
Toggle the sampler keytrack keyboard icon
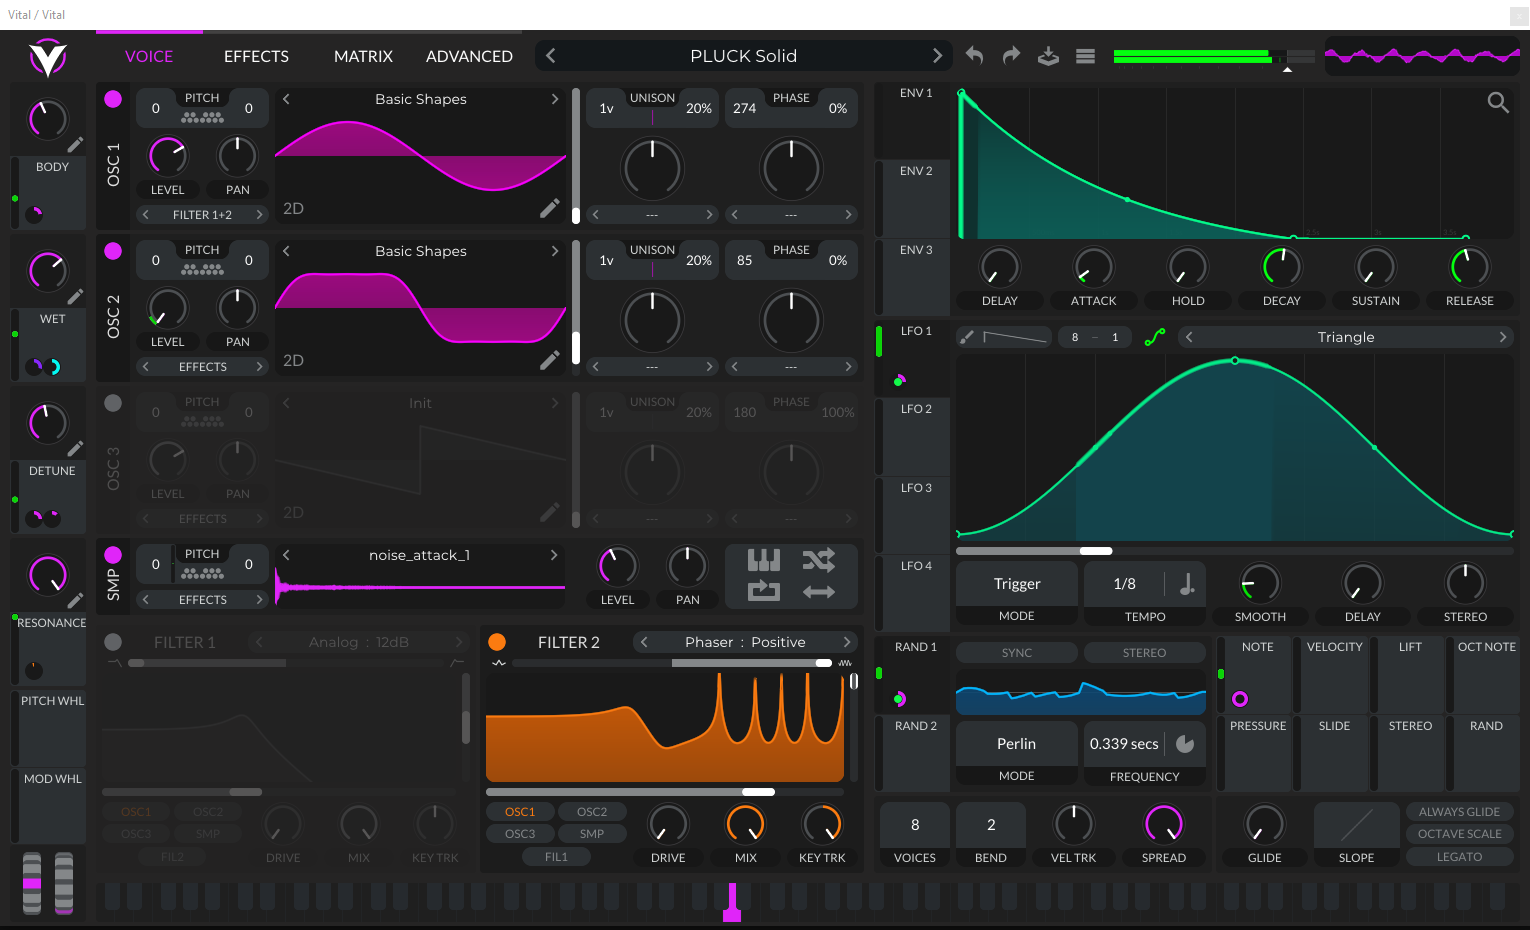point(763,560)
